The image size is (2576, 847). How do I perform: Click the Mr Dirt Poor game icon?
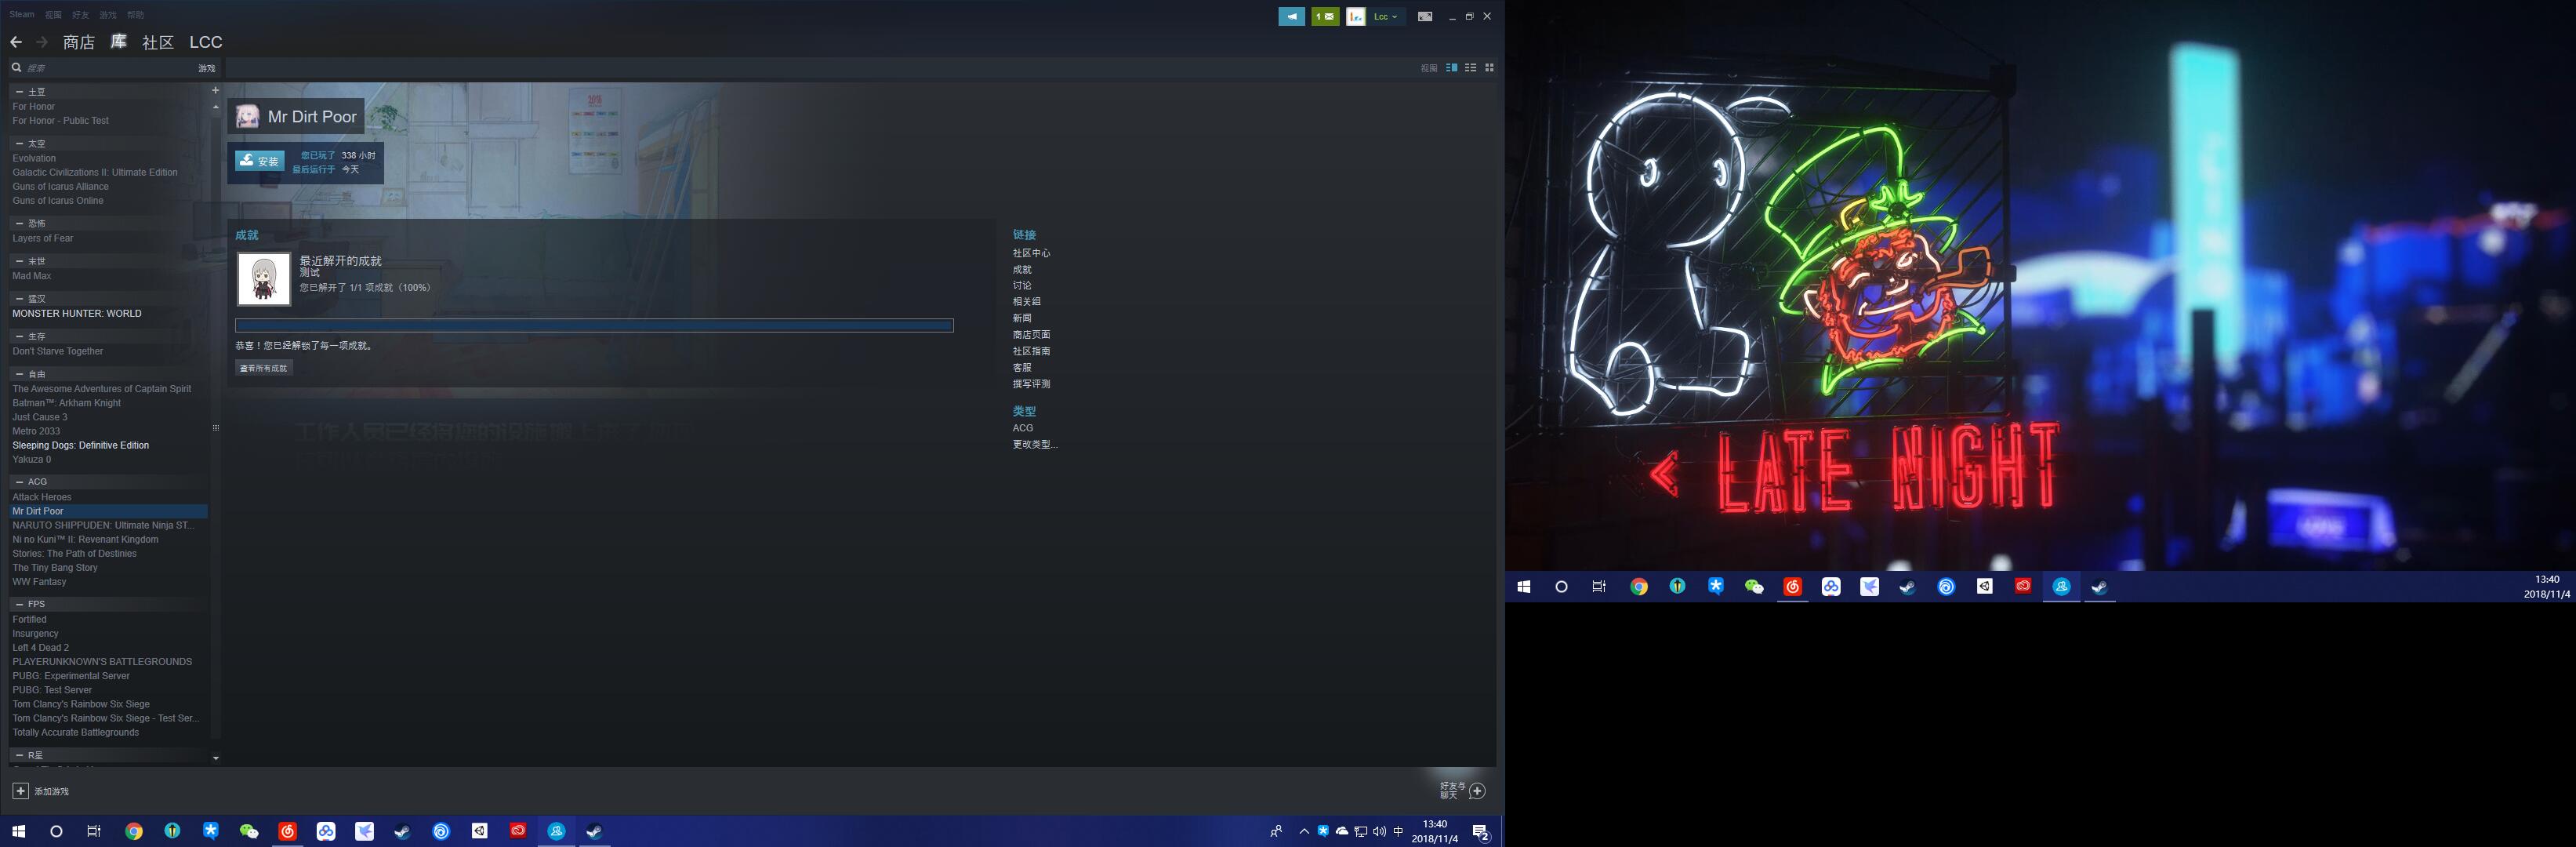tap(247, 116)
